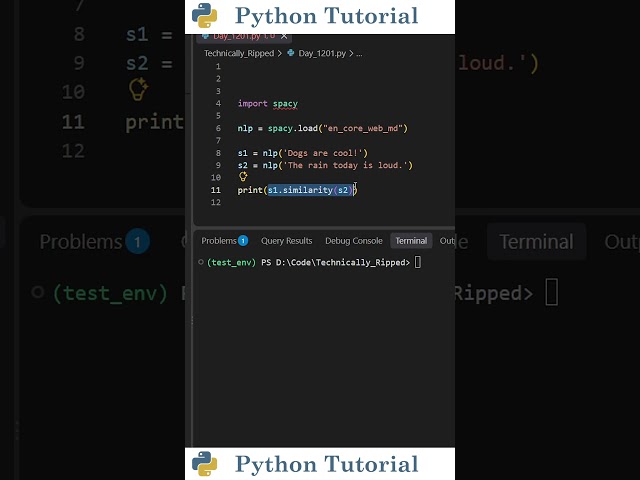This screenshot has width=640, height=480.
Task: Click 'Dogs are cool!' string on line 8
Action: tap(323, 153)
